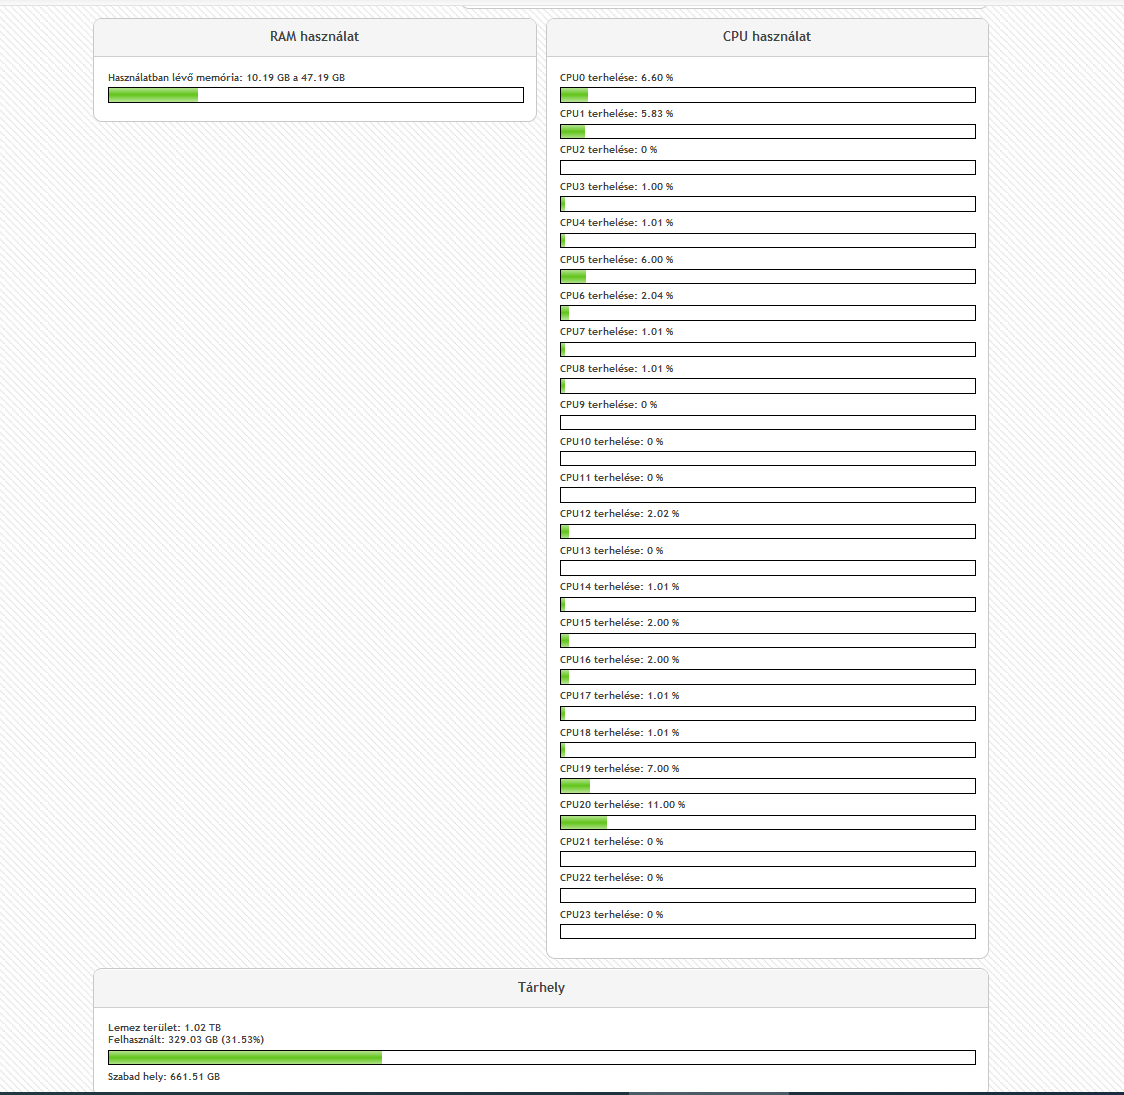Viewport: 1124px width, 1095px height.
Task: Click the CPU18 load bar
Action: tap(768, 750)
